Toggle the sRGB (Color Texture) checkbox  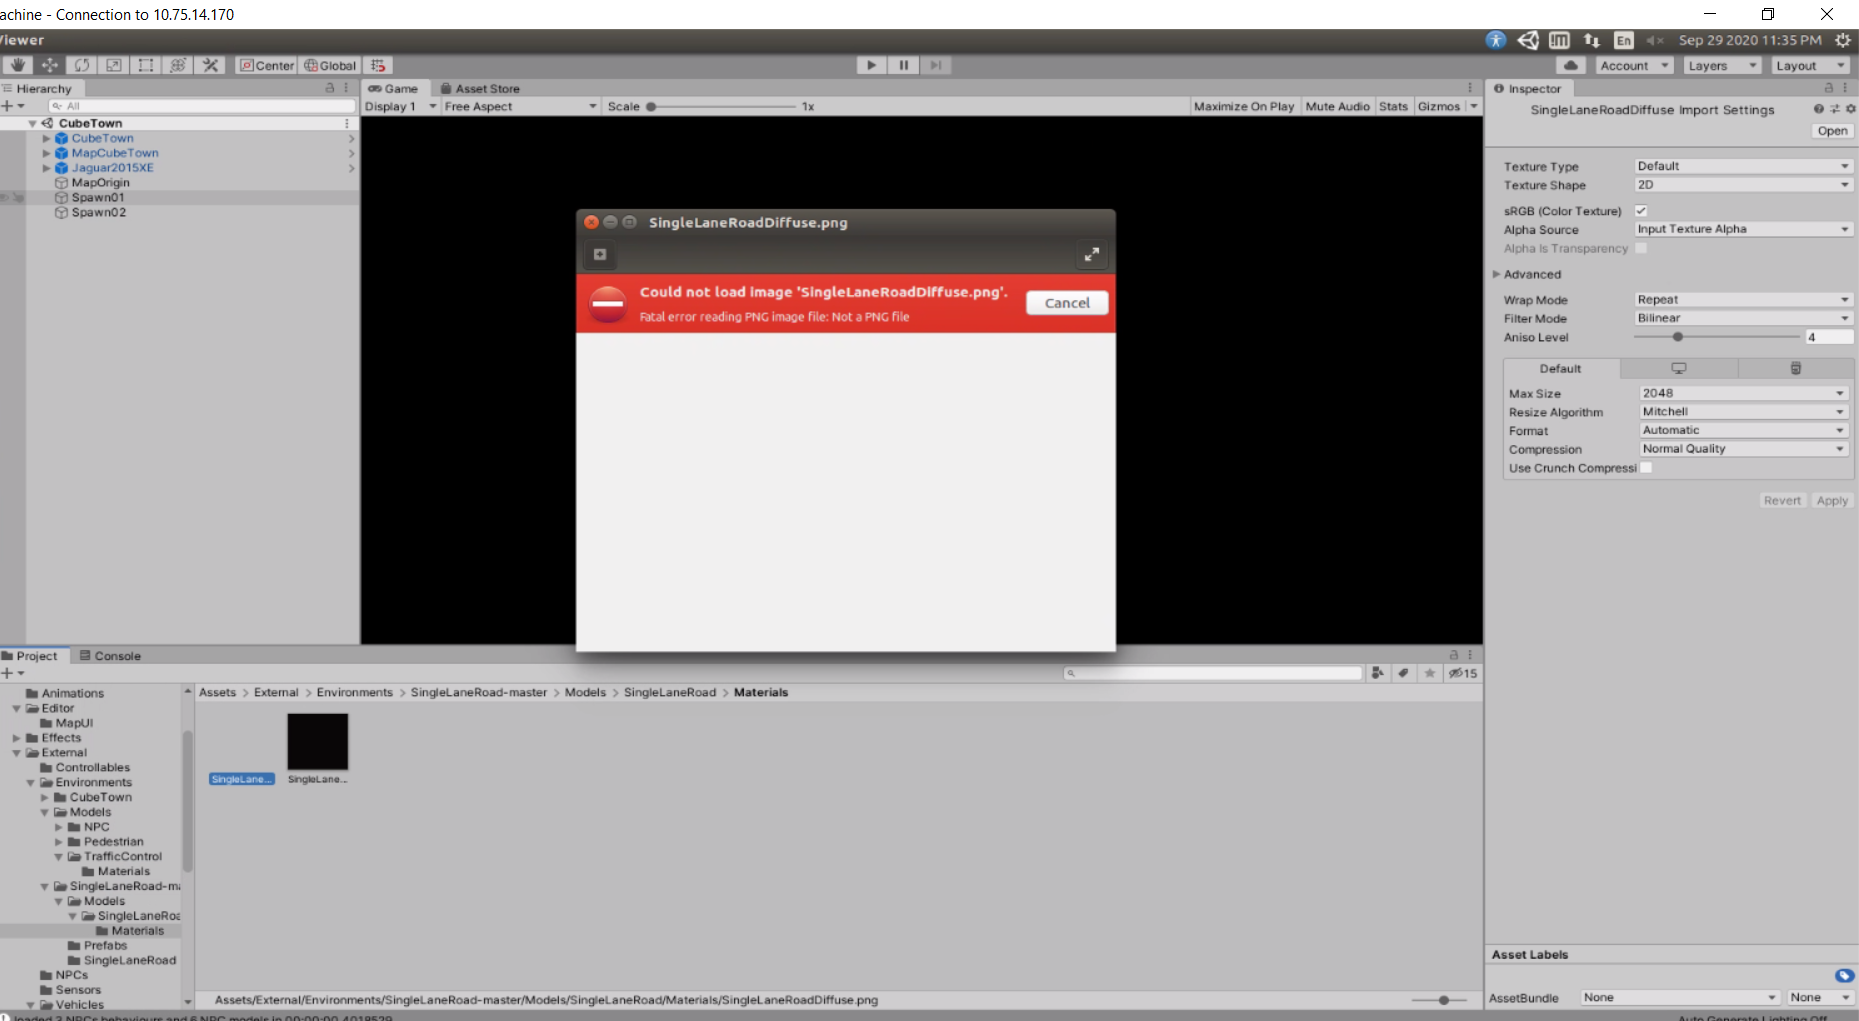point(1641,210)
